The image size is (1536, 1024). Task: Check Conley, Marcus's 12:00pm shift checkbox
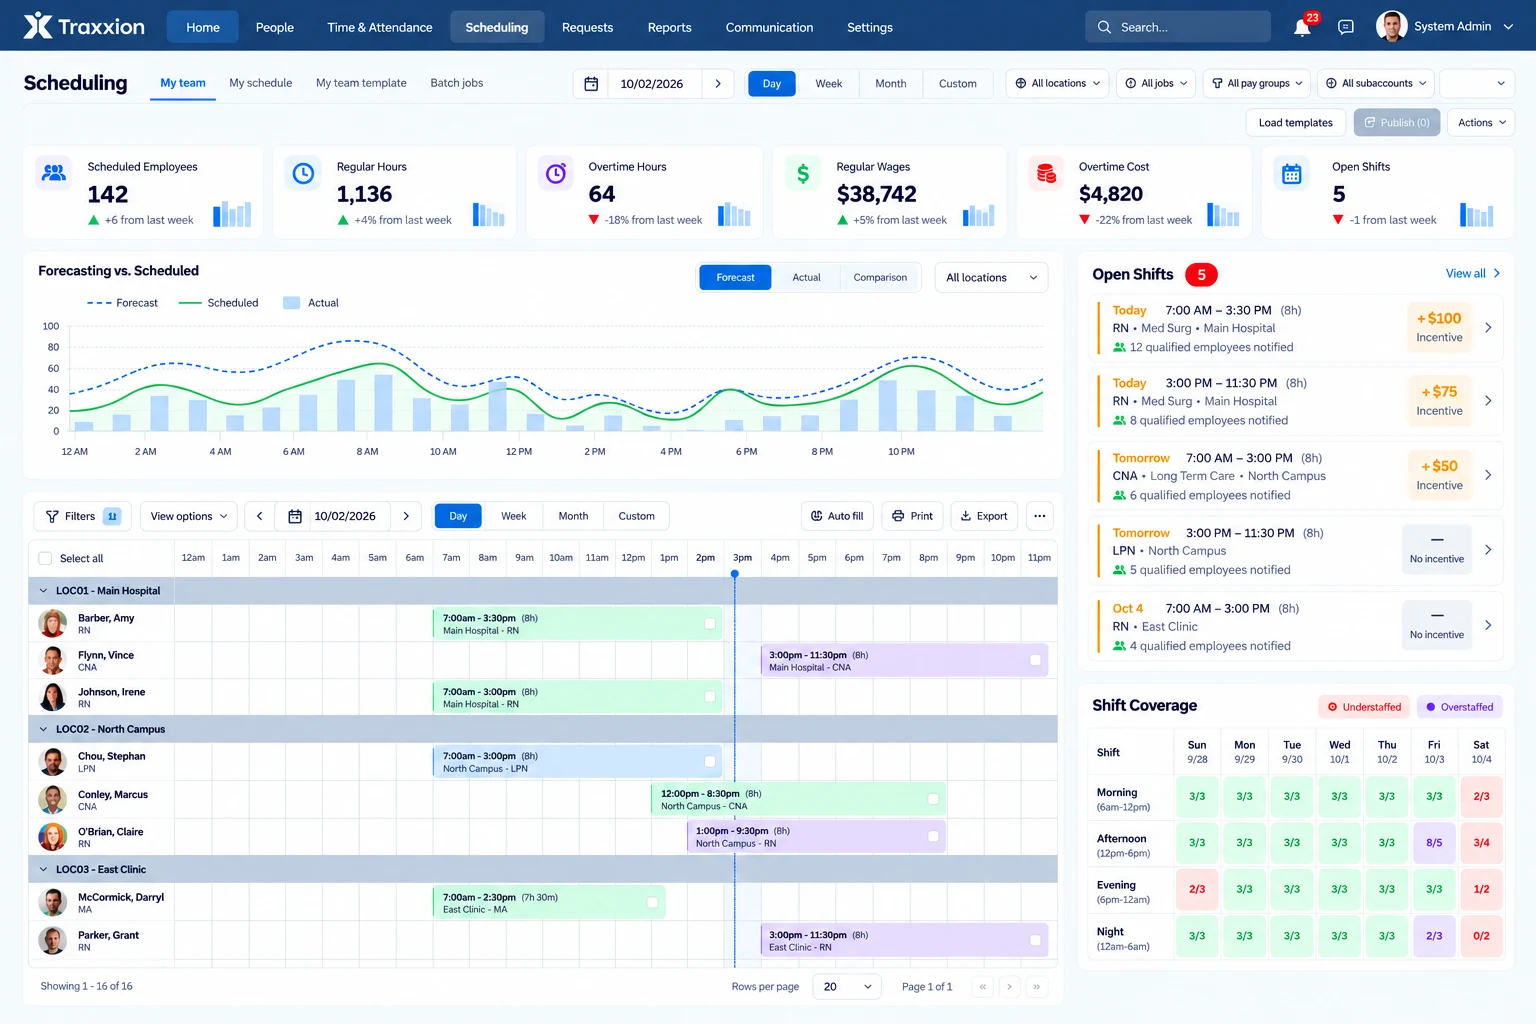click(x=933, y=799)
